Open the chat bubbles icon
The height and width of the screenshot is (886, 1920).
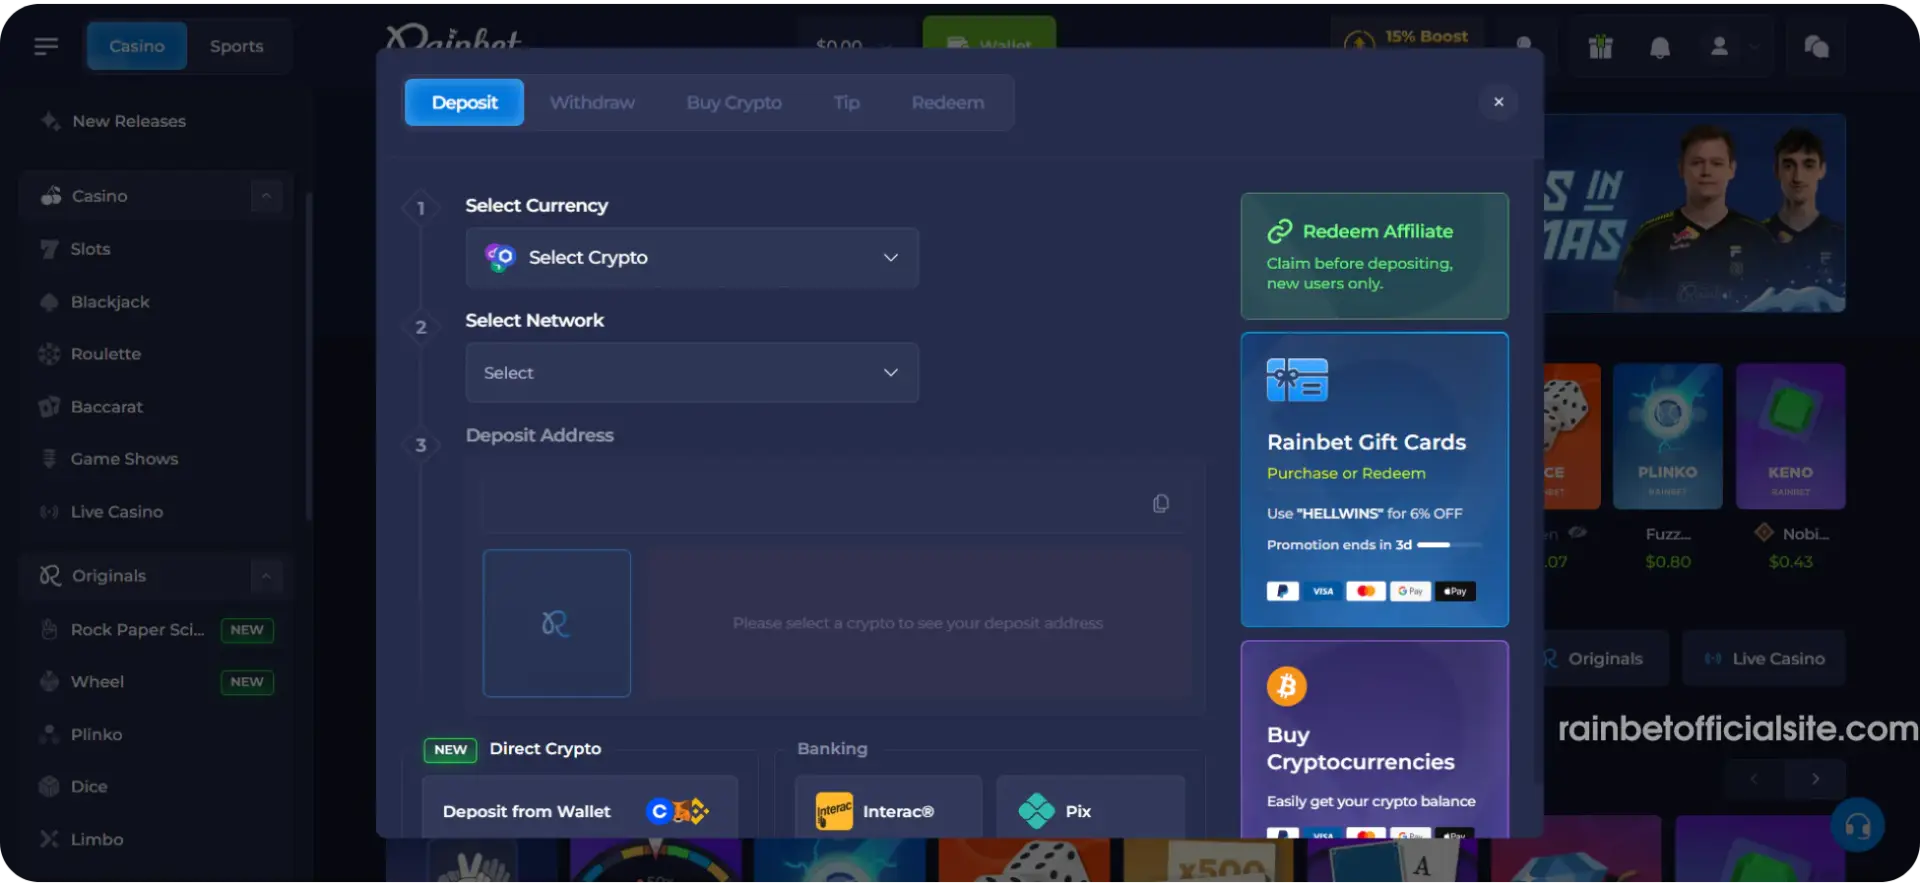1816,46
